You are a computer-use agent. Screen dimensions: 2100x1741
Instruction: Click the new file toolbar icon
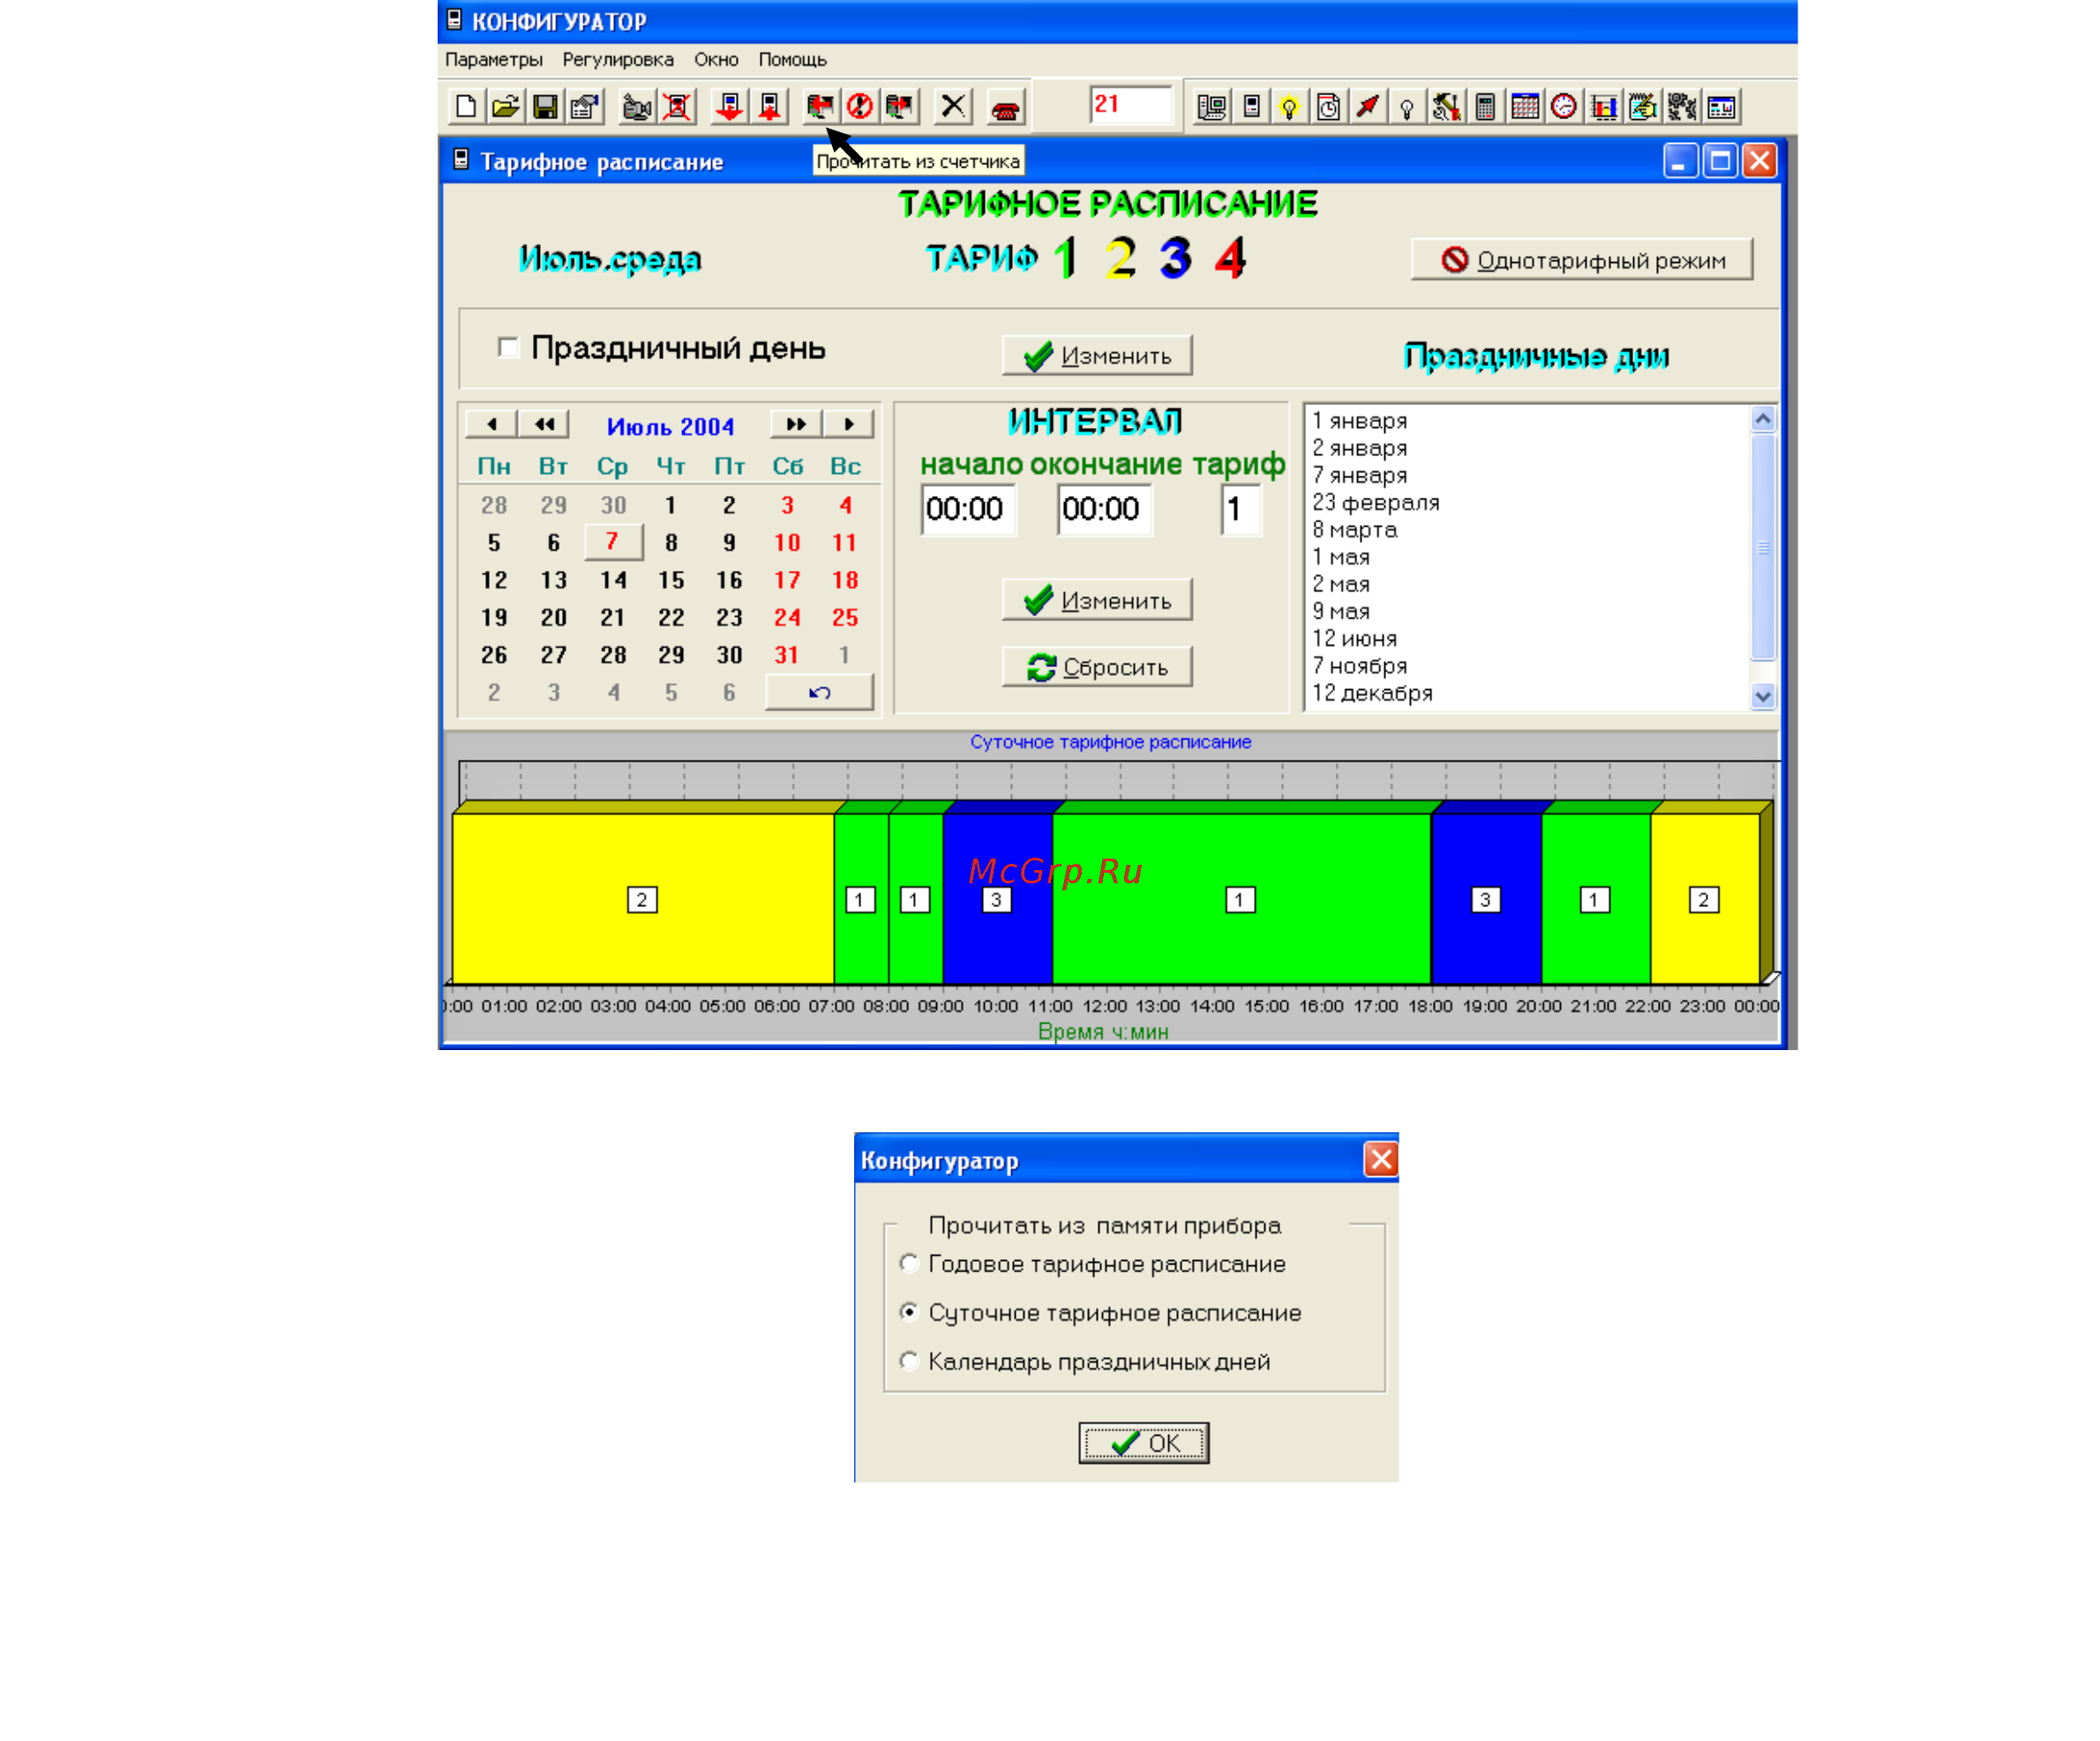(466, 106)
